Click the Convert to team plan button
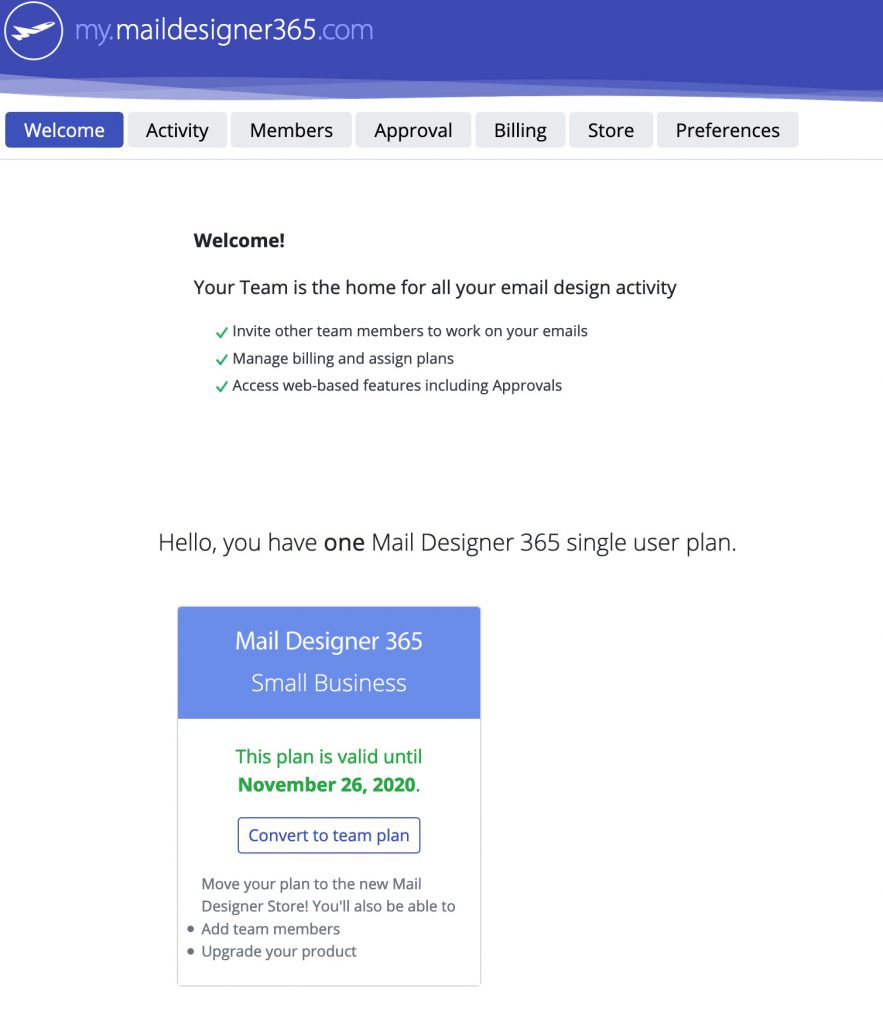The width and height of the screenshot is (883, 1024). pos(329,835)
